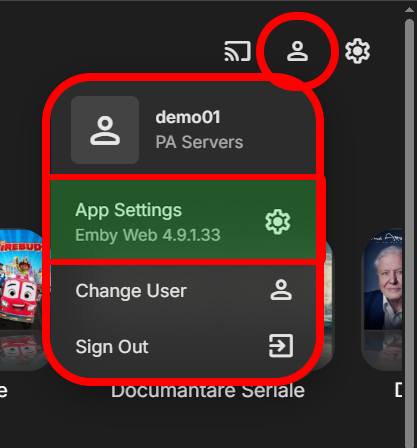Click the scrollbar up arrow
The image size is (417, 448).
click(409, 10)
